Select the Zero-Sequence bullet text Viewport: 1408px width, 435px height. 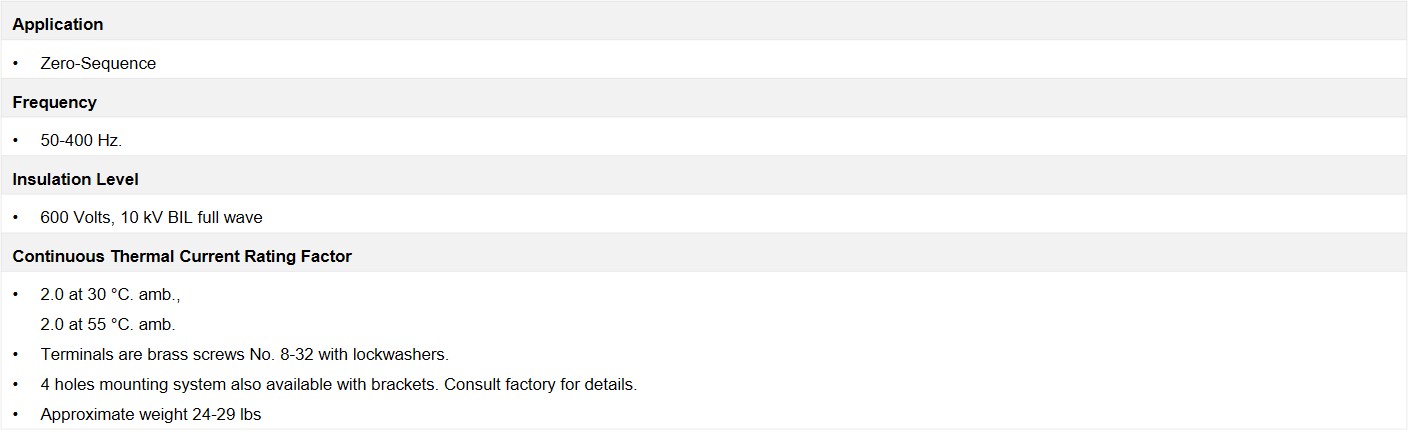click(x=98, y=63)
